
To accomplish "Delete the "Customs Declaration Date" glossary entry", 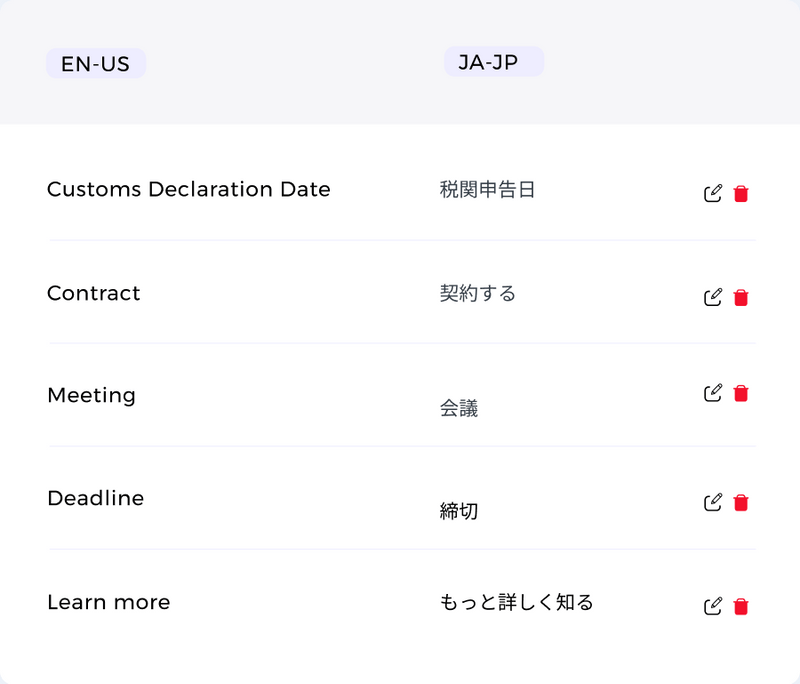I will click(740, 193).
